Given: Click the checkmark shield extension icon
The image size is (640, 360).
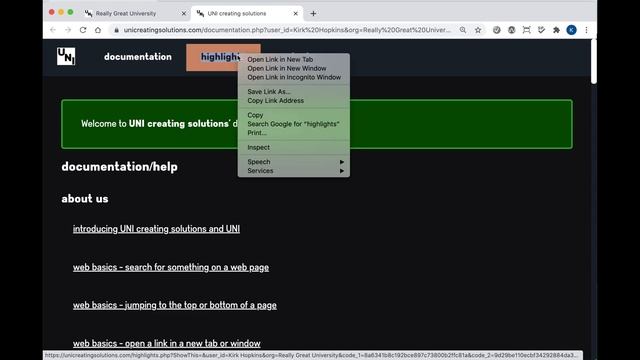Looking at the screenshot, I should click(541, 30).
